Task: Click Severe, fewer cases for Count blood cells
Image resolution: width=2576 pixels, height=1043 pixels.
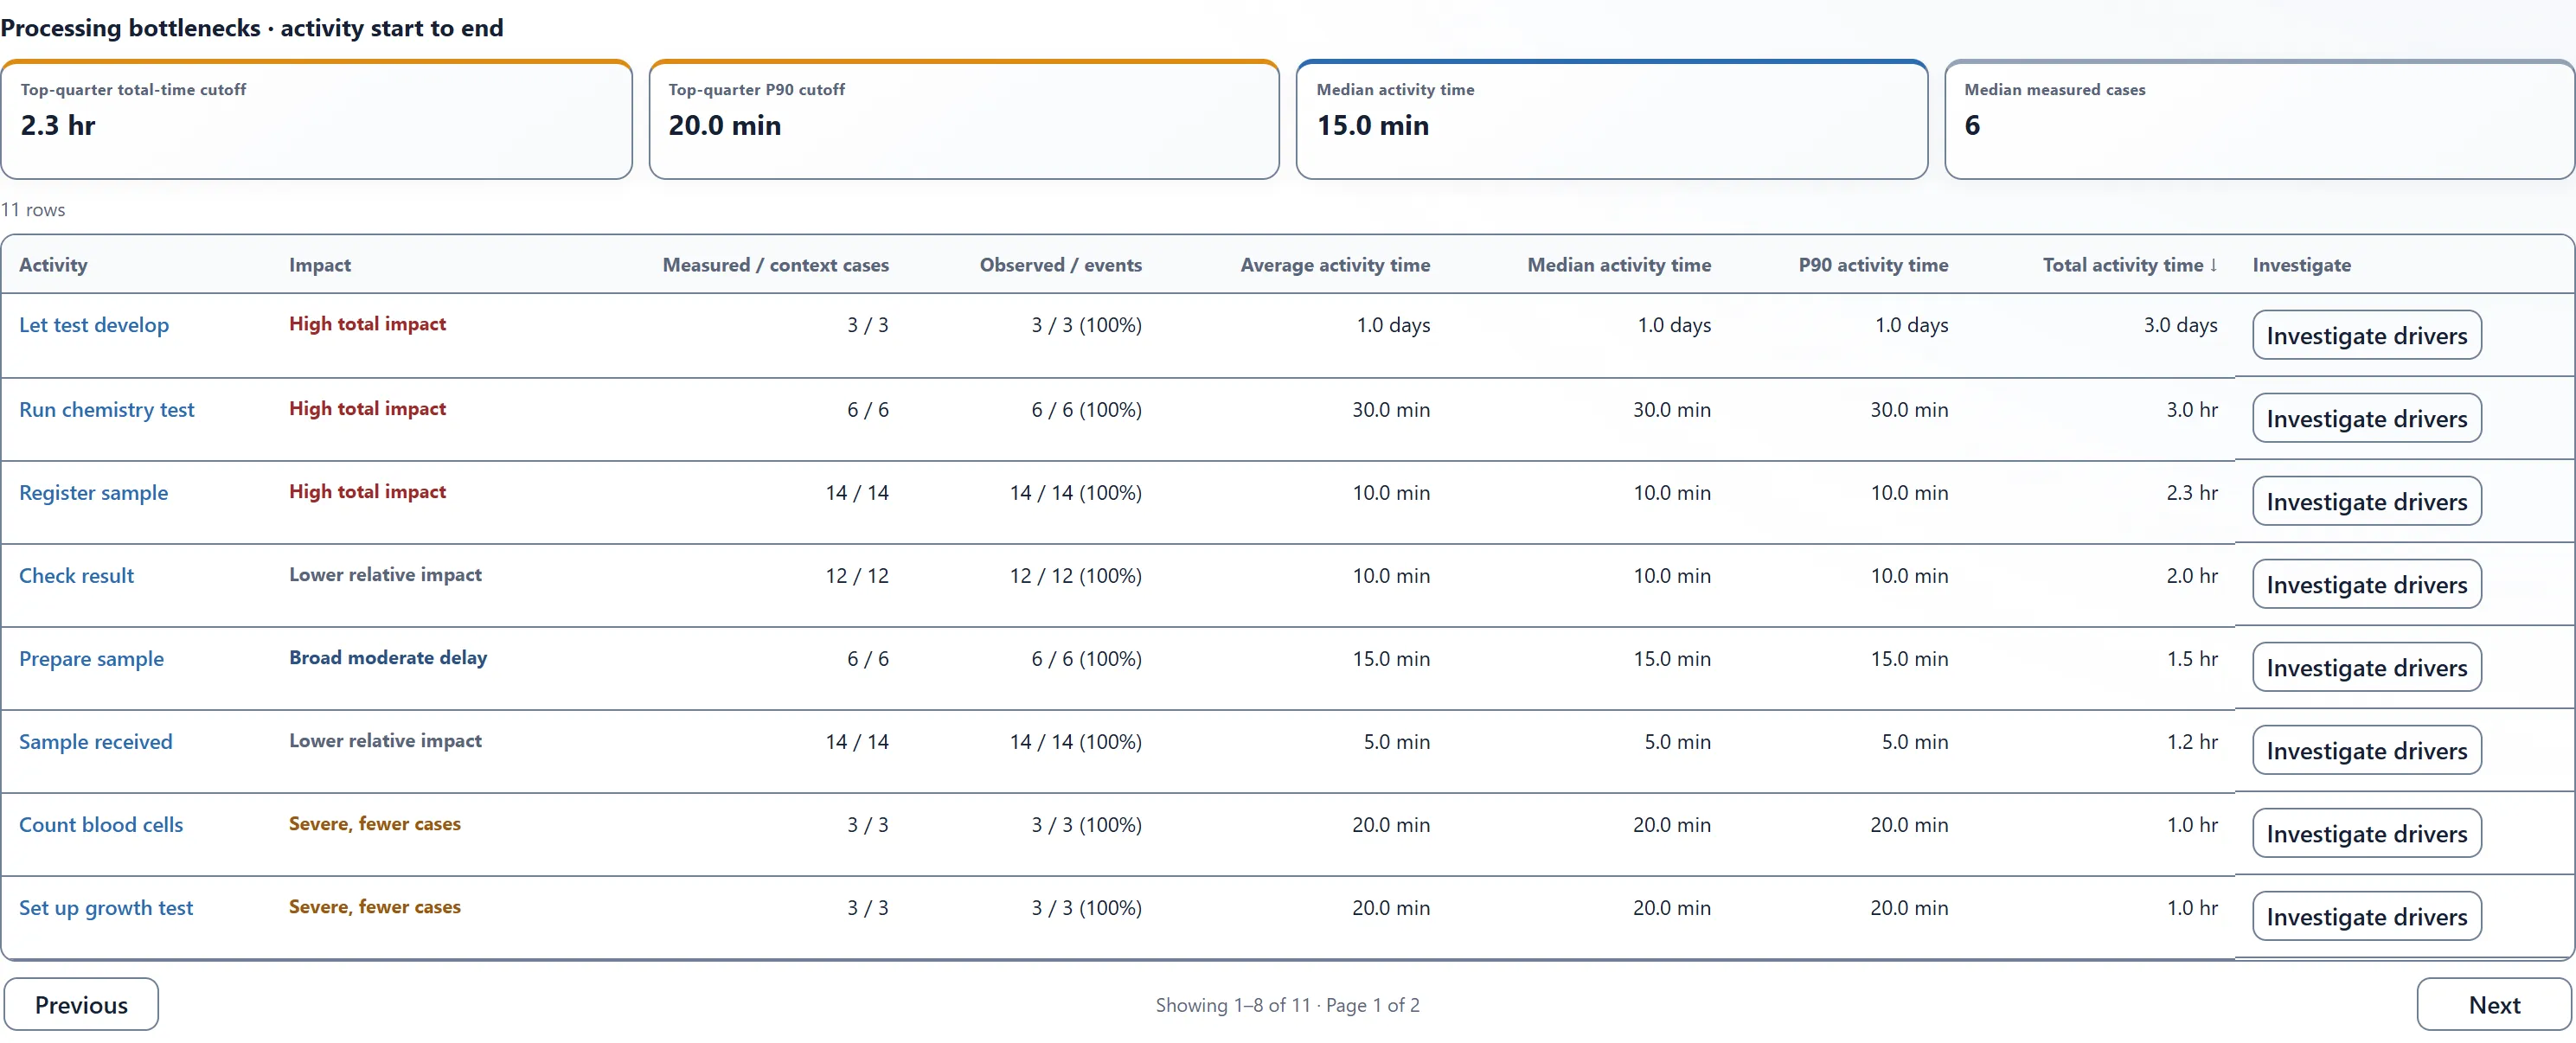Action: (375, 824)
